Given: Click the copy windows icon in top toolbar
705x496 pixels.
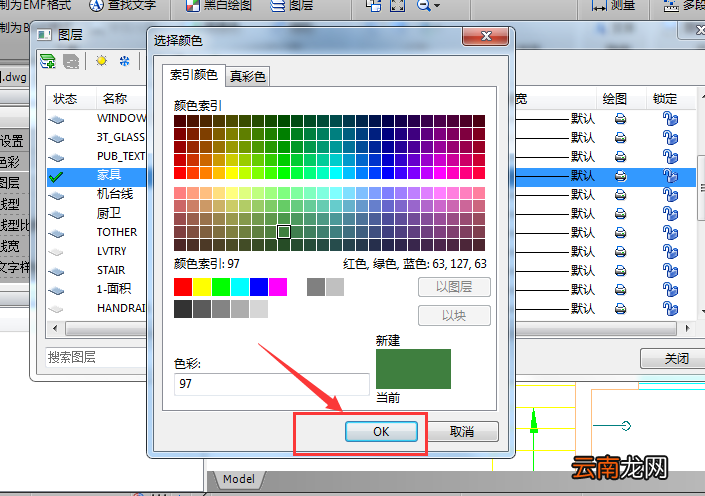Looking at the screenshot, I should point(374,5).
